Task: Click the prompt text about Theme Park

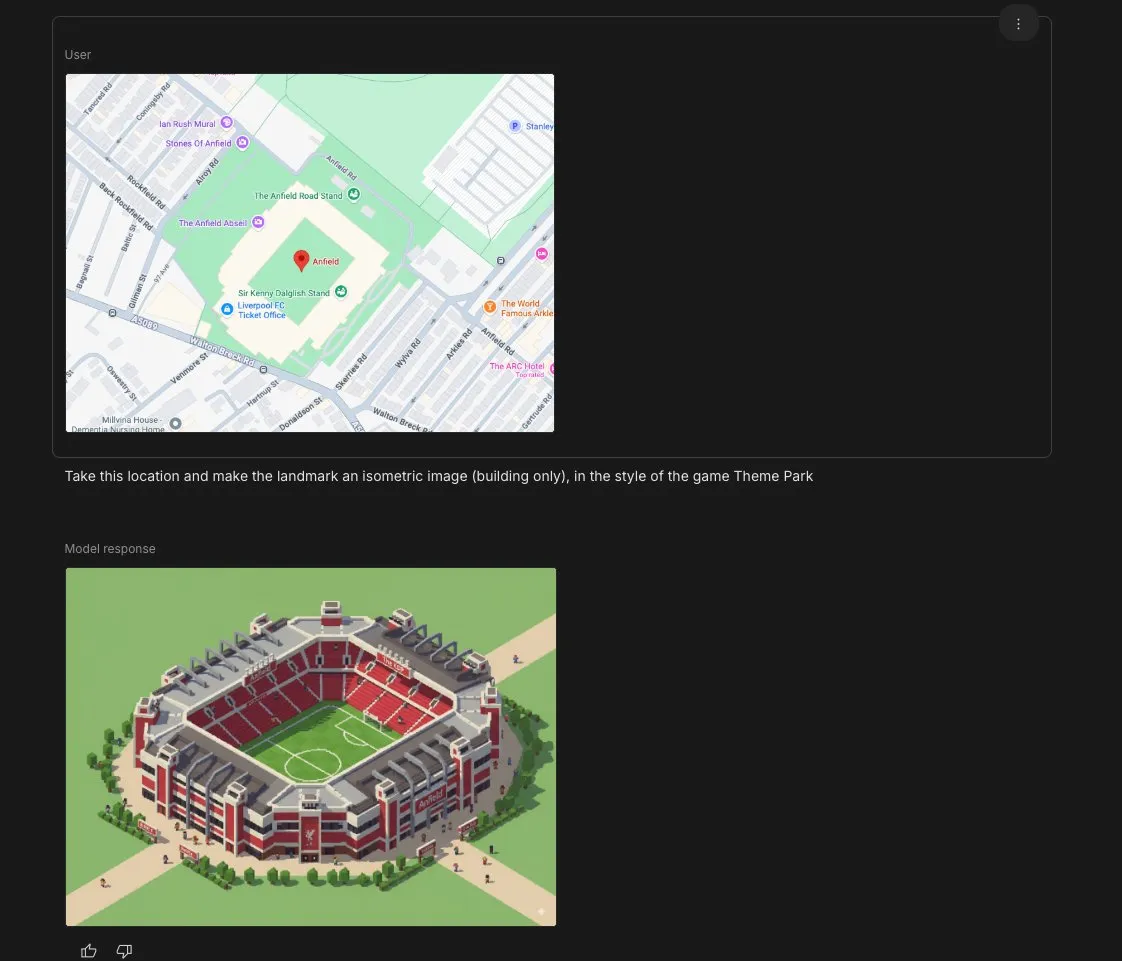Action: [438, 476]
